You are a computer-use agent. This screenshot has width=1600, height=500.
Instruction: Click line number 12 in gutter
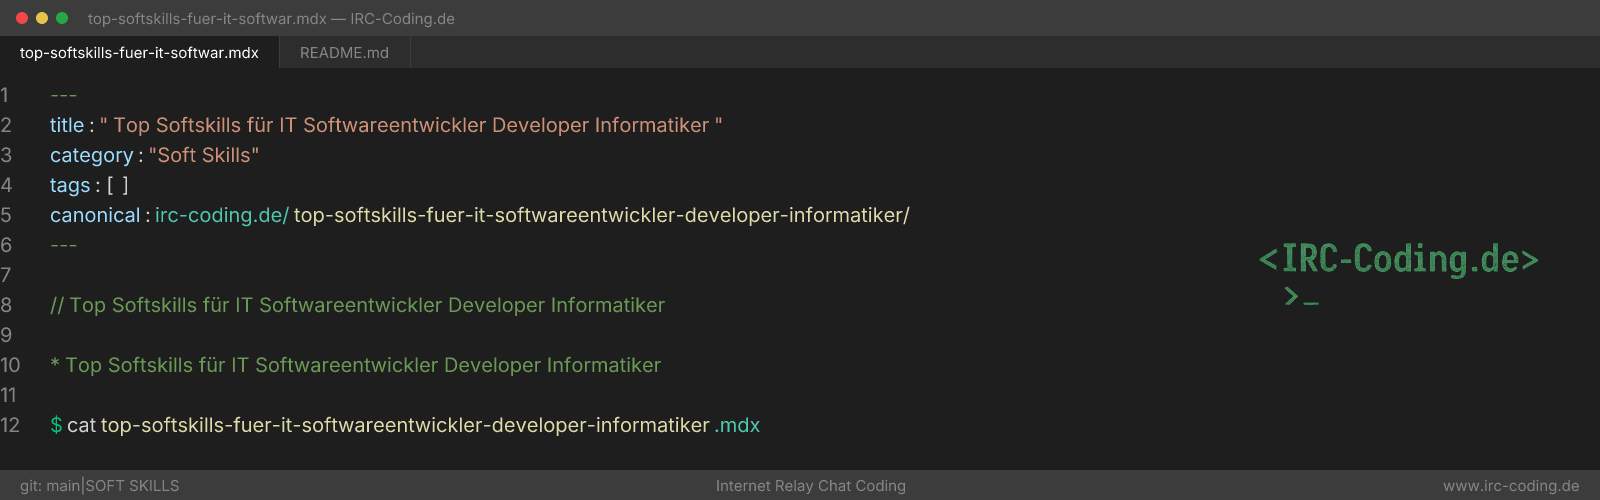10,425
